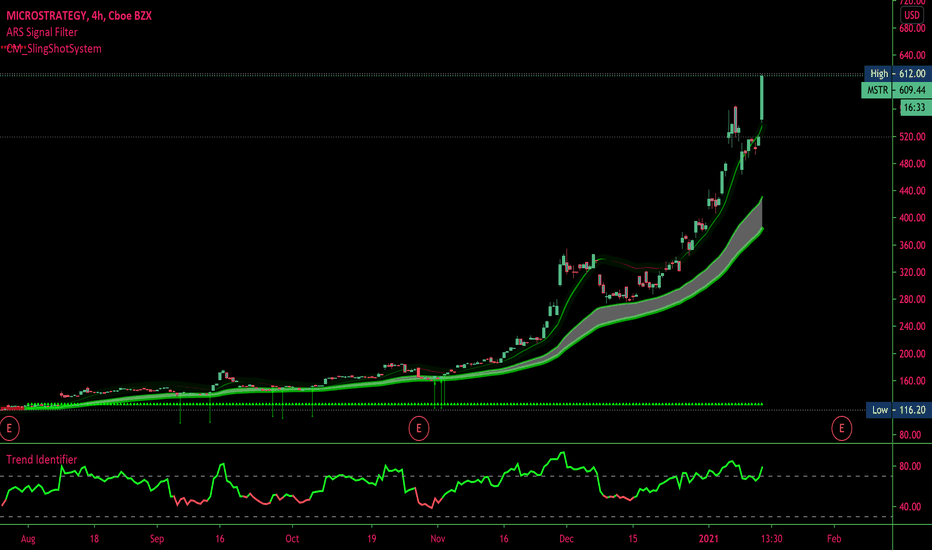
Task: Select the ARS Signal Filter indicator label
Action: (x=42, y=32)
